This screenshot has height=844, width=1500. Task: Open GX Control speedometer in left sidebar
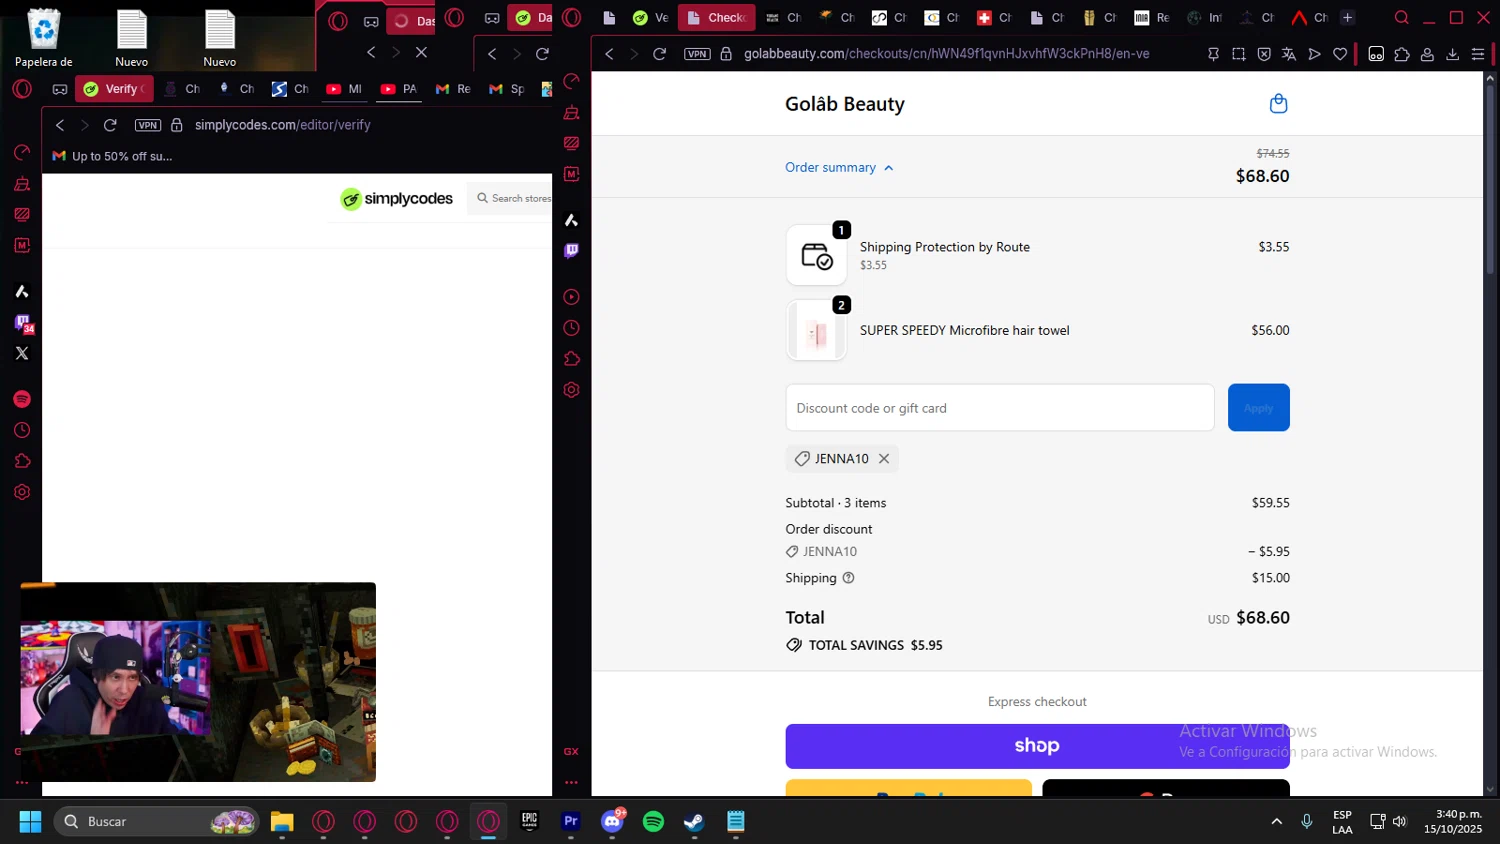tap(22, 152)
